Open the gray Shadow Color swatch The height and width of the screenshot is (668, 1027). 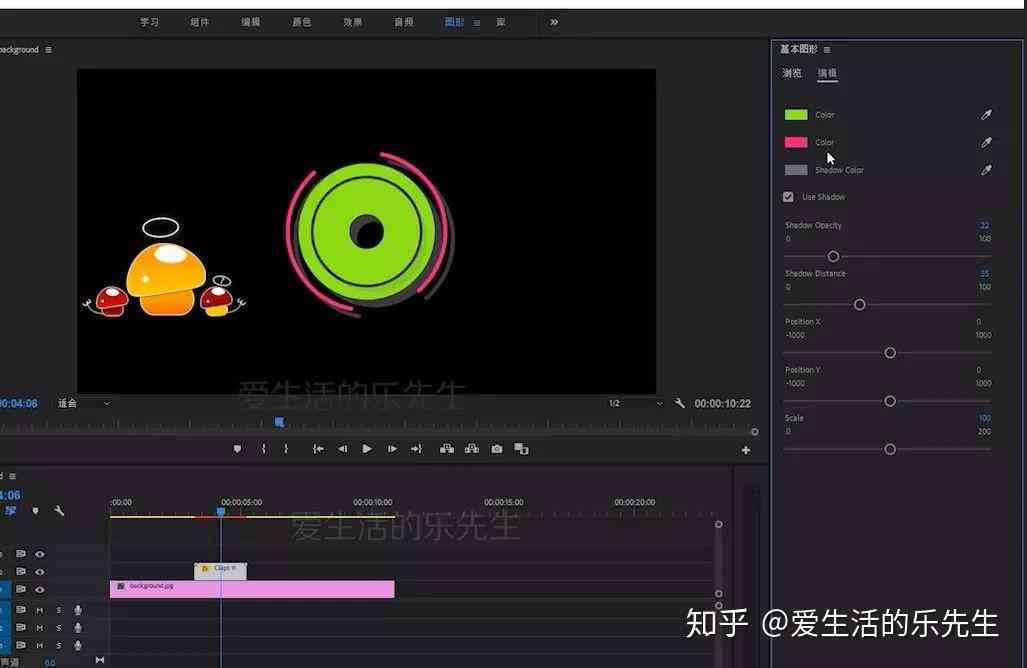796,170
